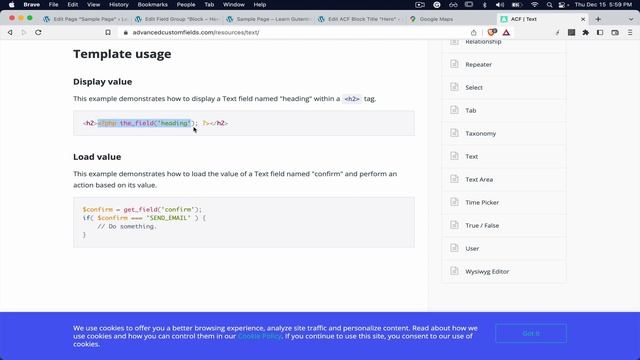This screenshot has height=360, width=640.
Task: Click the browser back arrow
Action: [10, 32]
